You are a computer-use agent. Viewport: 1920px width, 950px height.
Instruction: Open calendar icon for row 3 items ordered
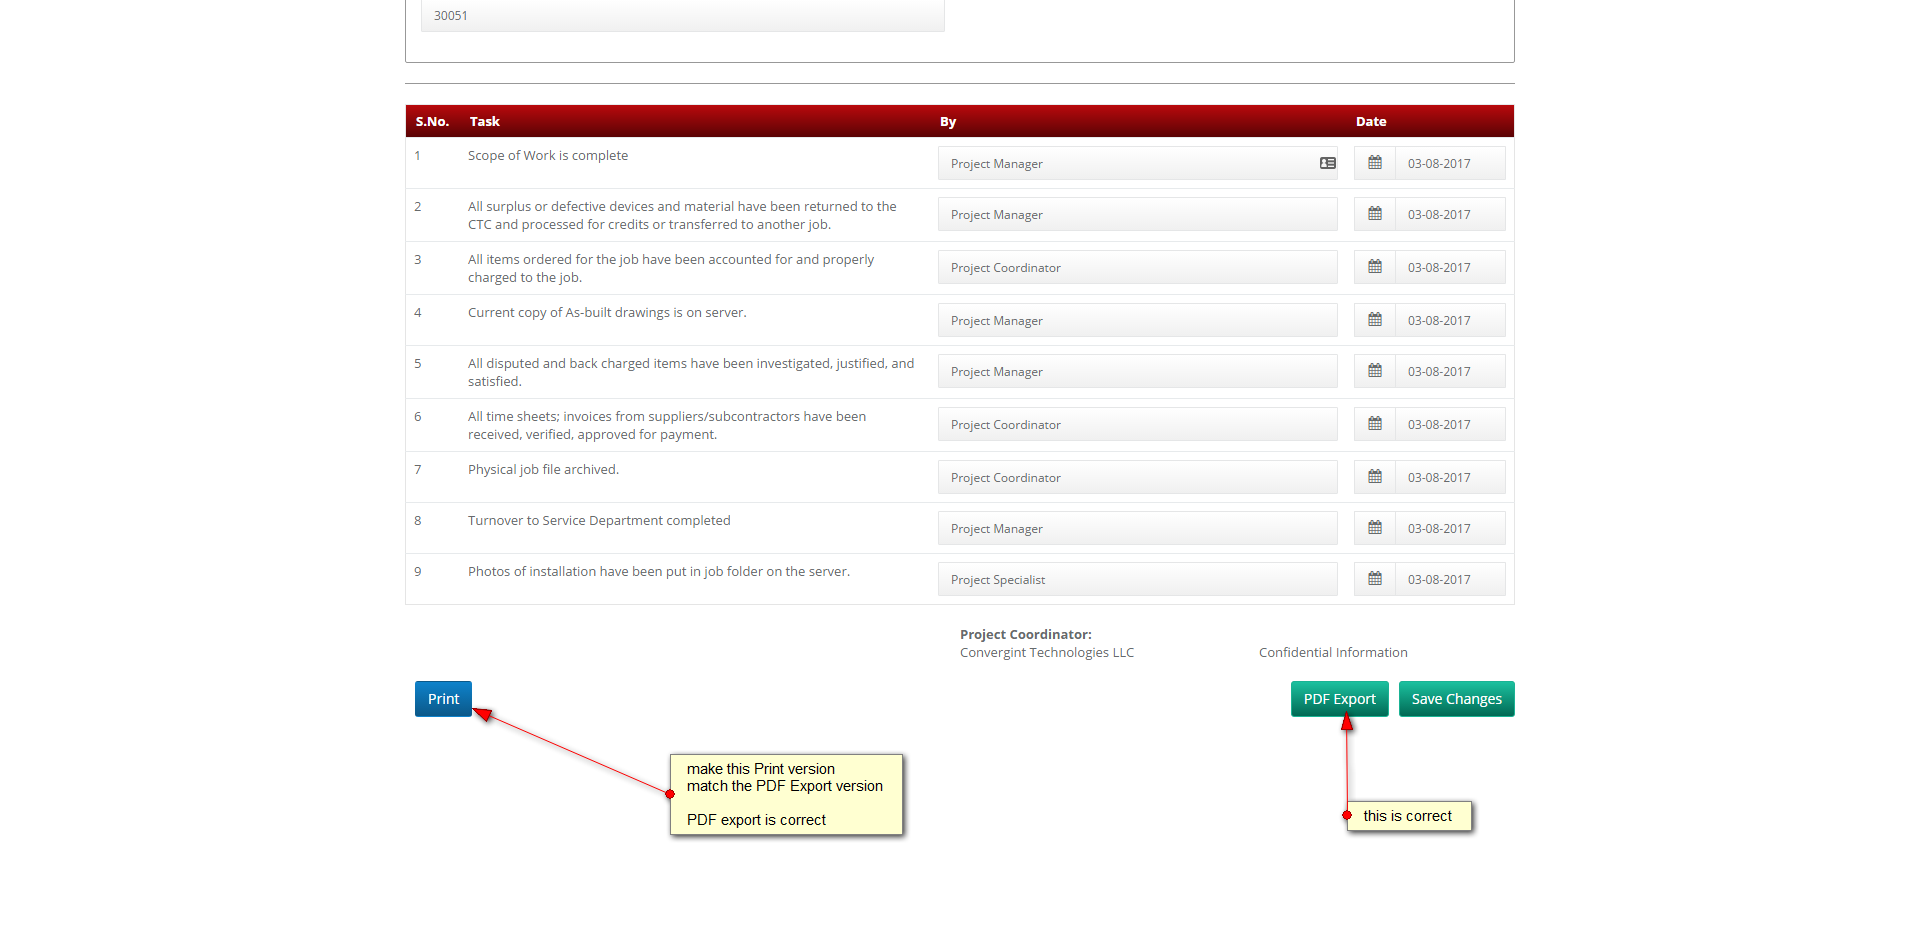(1375, 267)
